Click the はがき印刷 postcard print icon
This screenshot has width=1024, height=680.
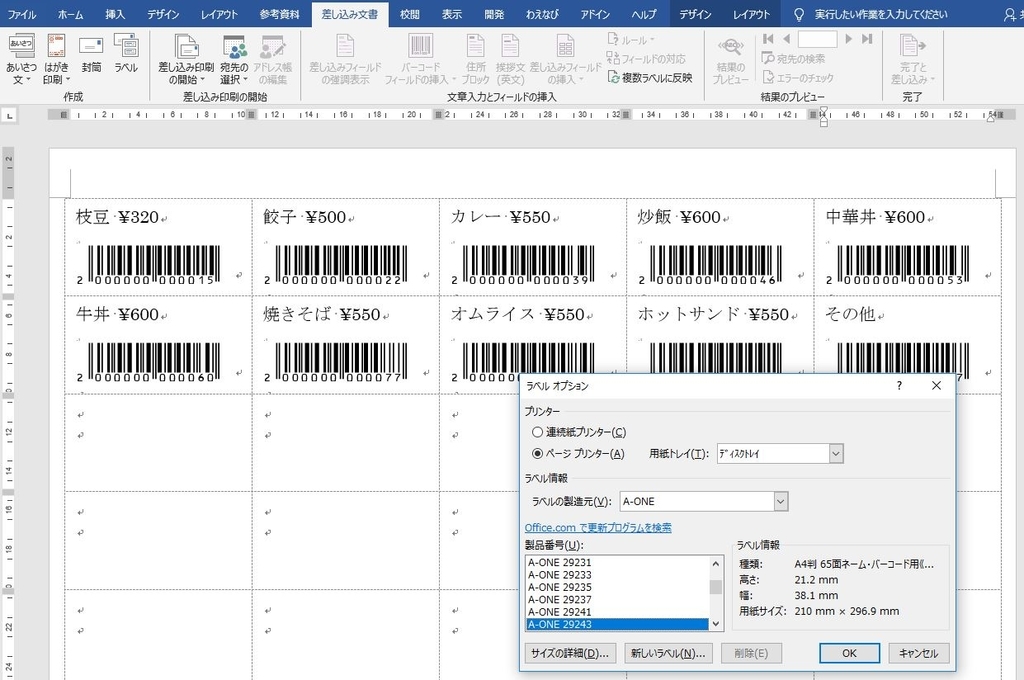[x=56, y=59]
